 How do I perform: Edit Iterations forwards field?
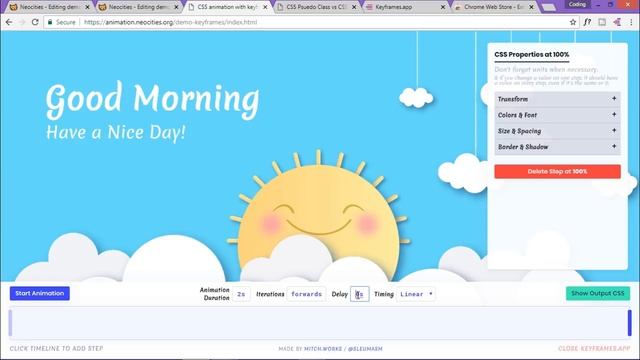click(307, 294)
